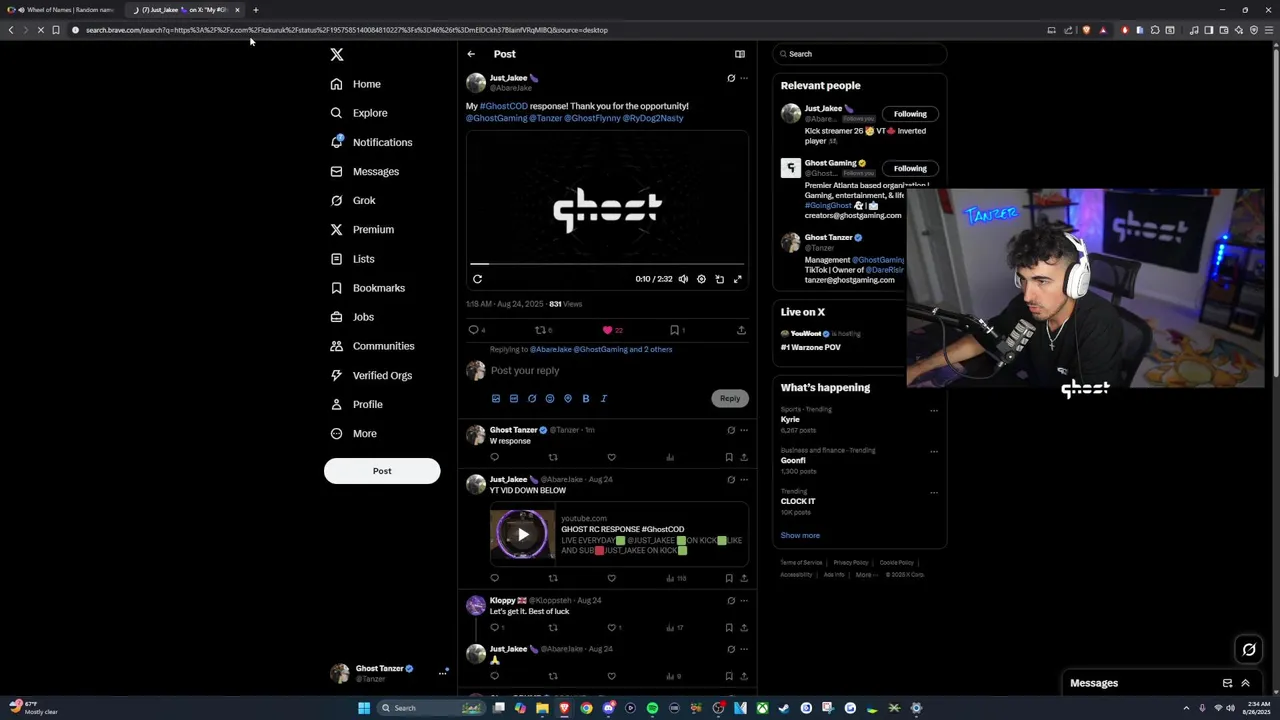Open video settings gear
The height and width of the screenshot is (720, 1280).
[x=701, y=279]
